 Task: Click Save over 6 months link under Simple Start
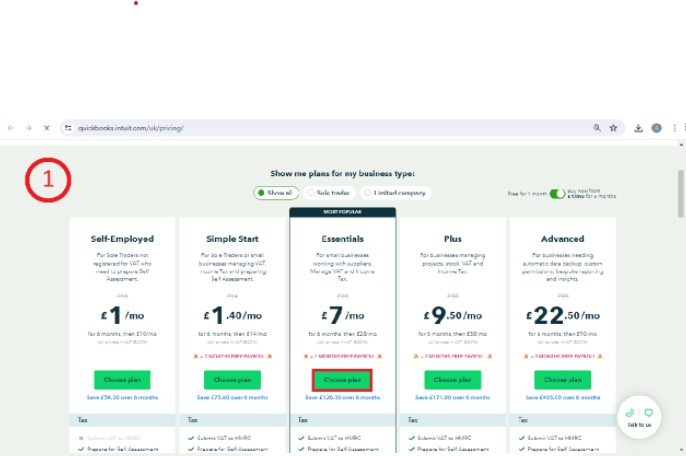(x=232, y=397)
